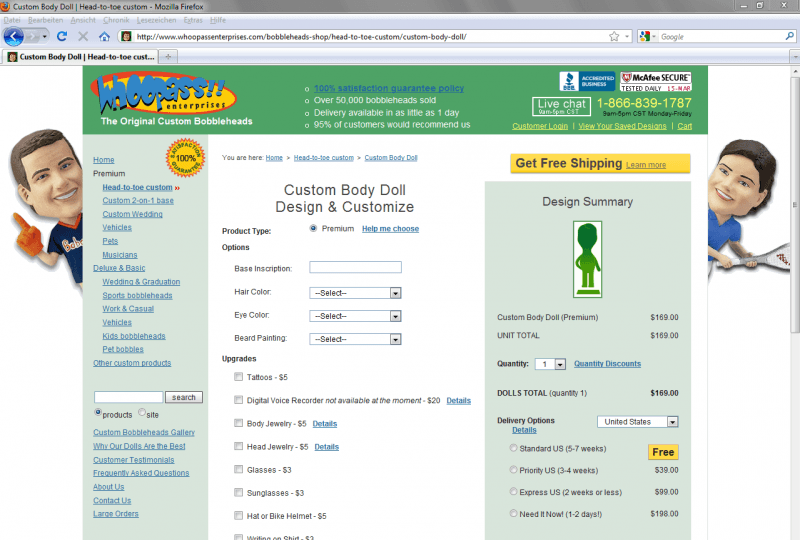Click the 100% satisfaction guarantee seal

coord(186,158)
